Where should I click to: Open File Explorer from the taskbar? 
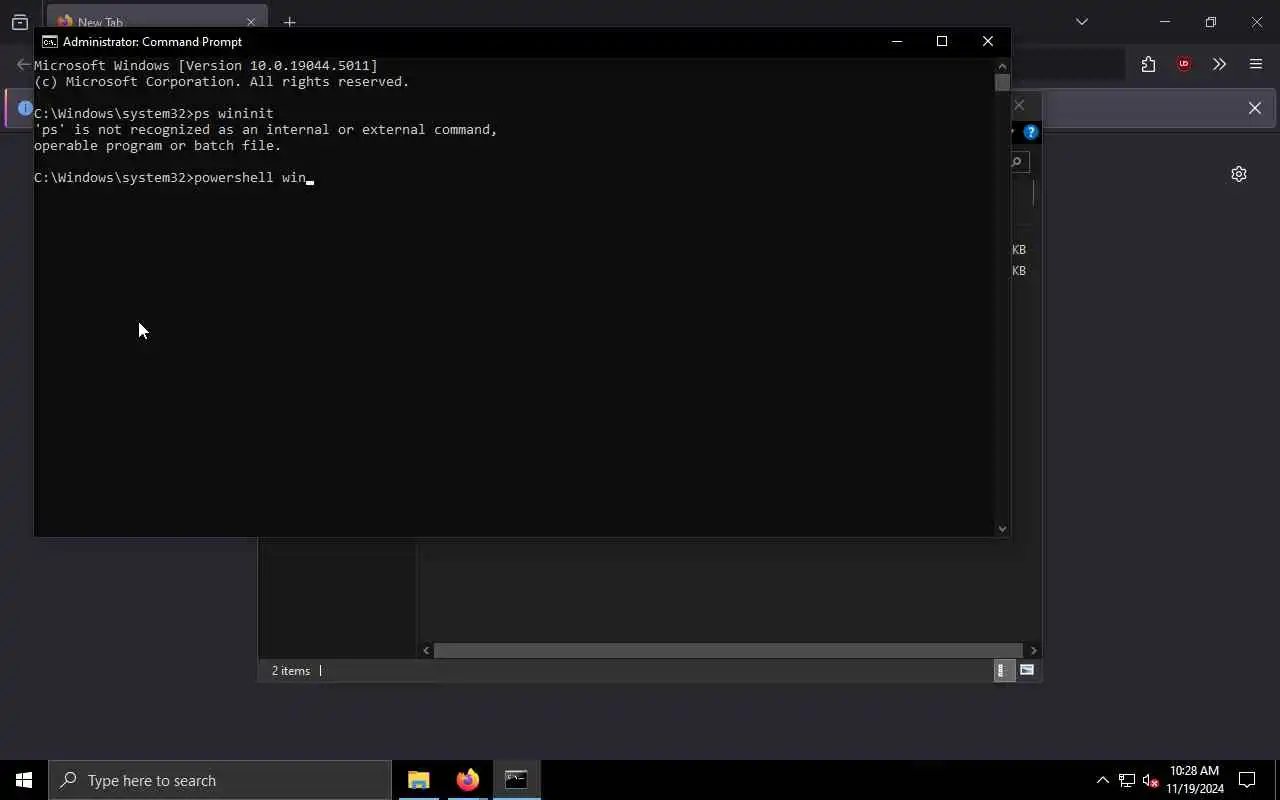pos(419,780)
